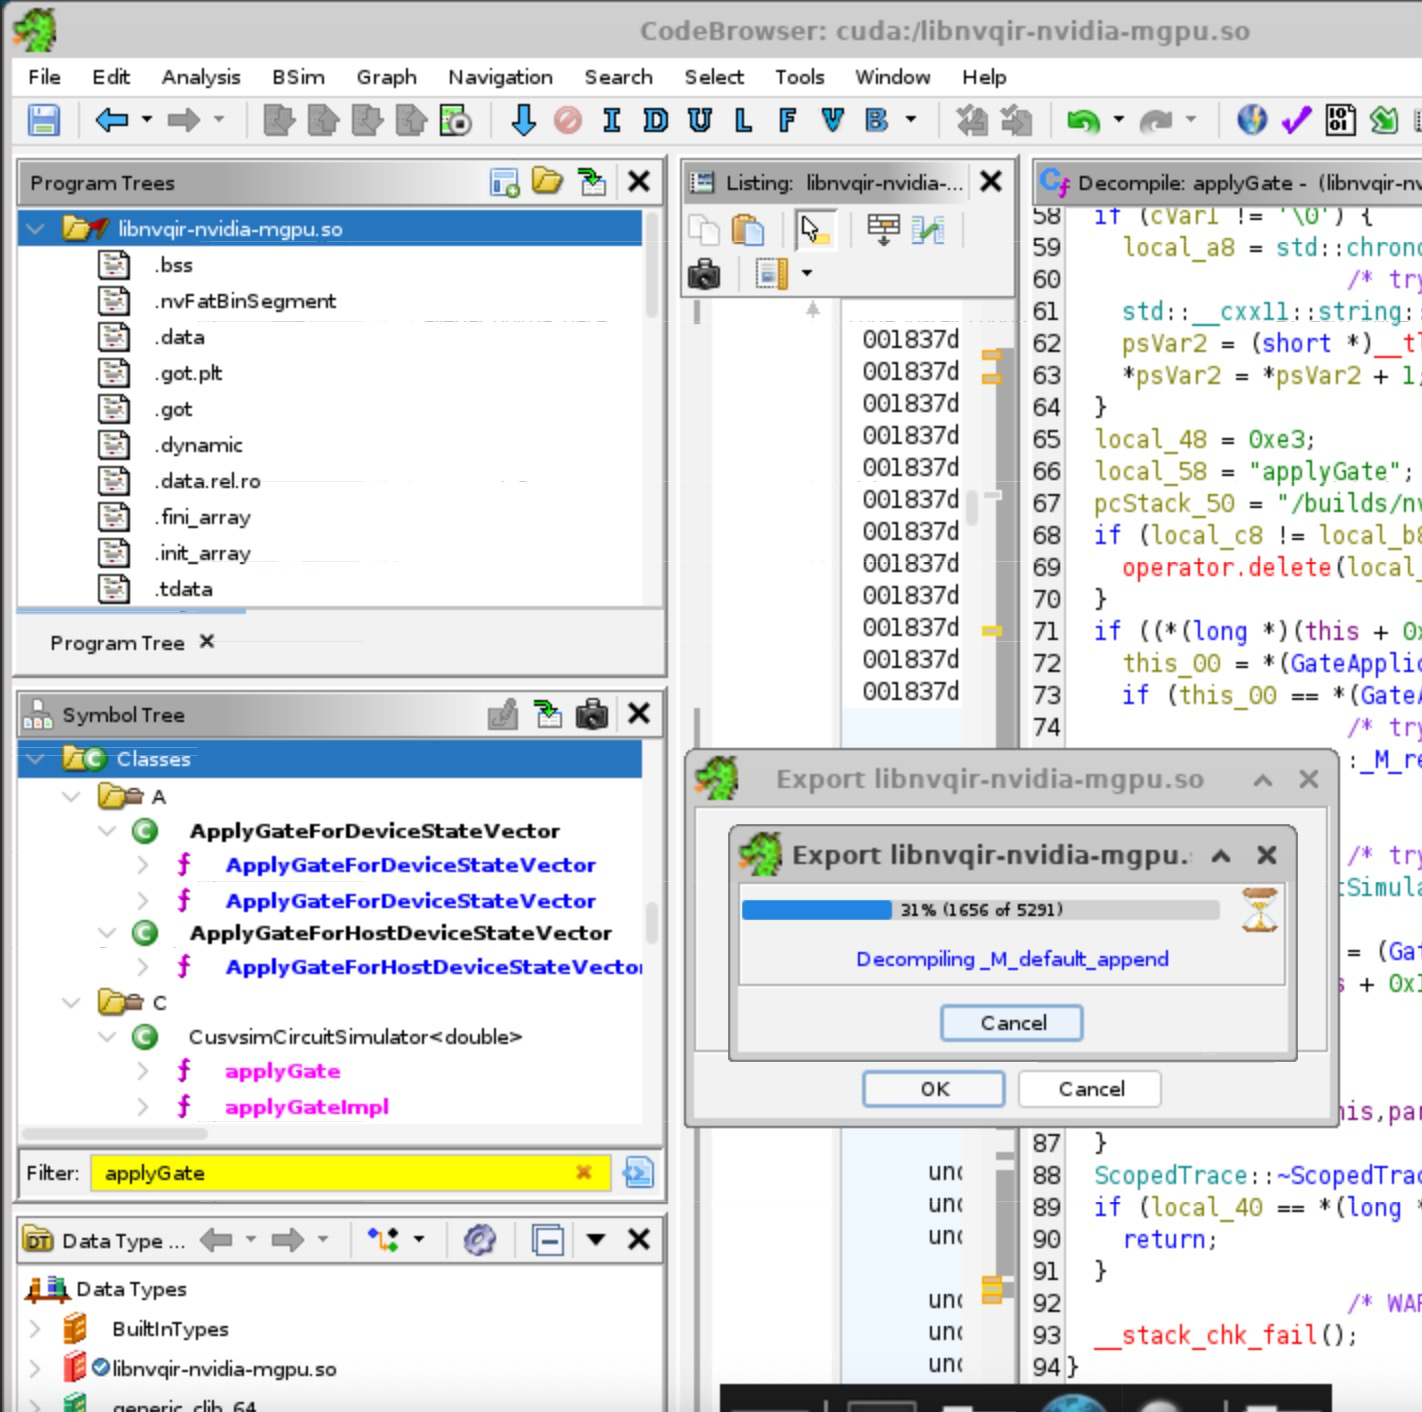1422x1412 pixels.
Task: Open the File menu
Action: (x=44, y=77)
